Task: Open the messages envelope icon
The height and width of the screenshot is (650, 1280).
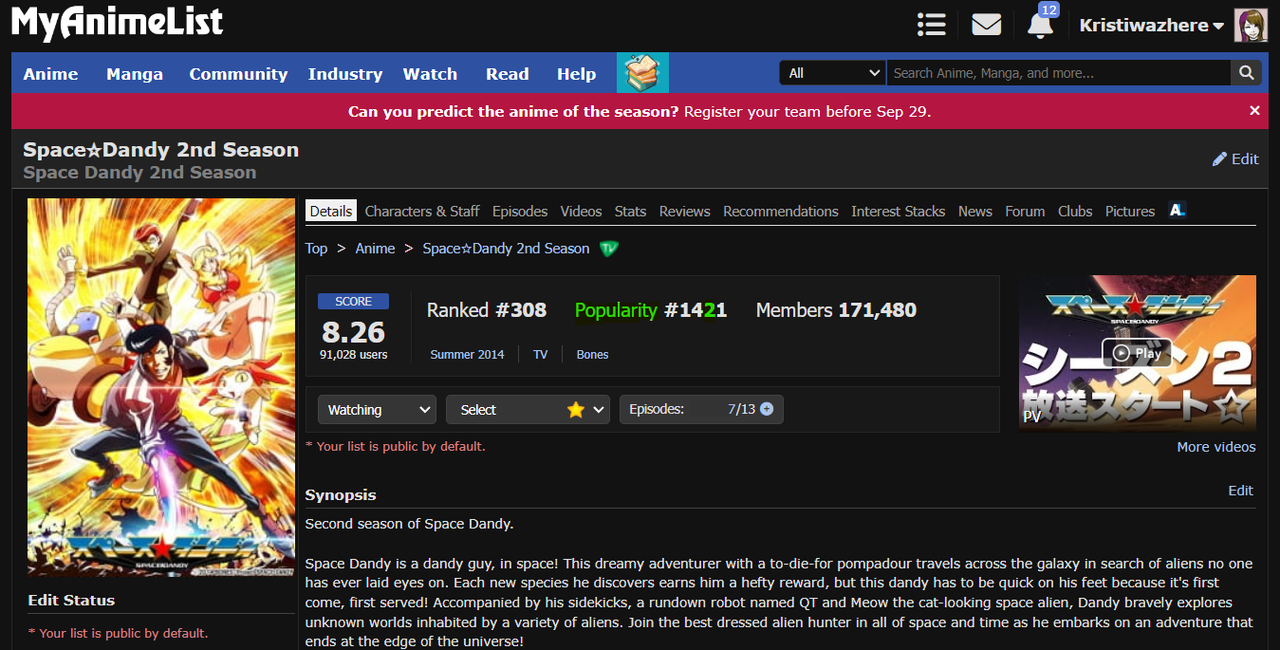Action: pyautogui.click(x=986, y=25)
